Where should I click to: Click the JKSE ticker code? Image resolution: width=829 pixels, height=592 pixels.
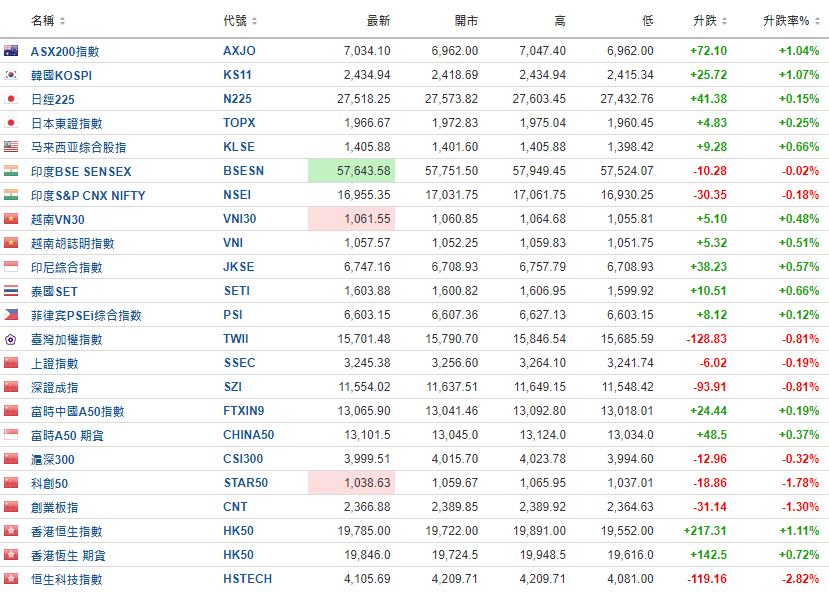point(238,266)
